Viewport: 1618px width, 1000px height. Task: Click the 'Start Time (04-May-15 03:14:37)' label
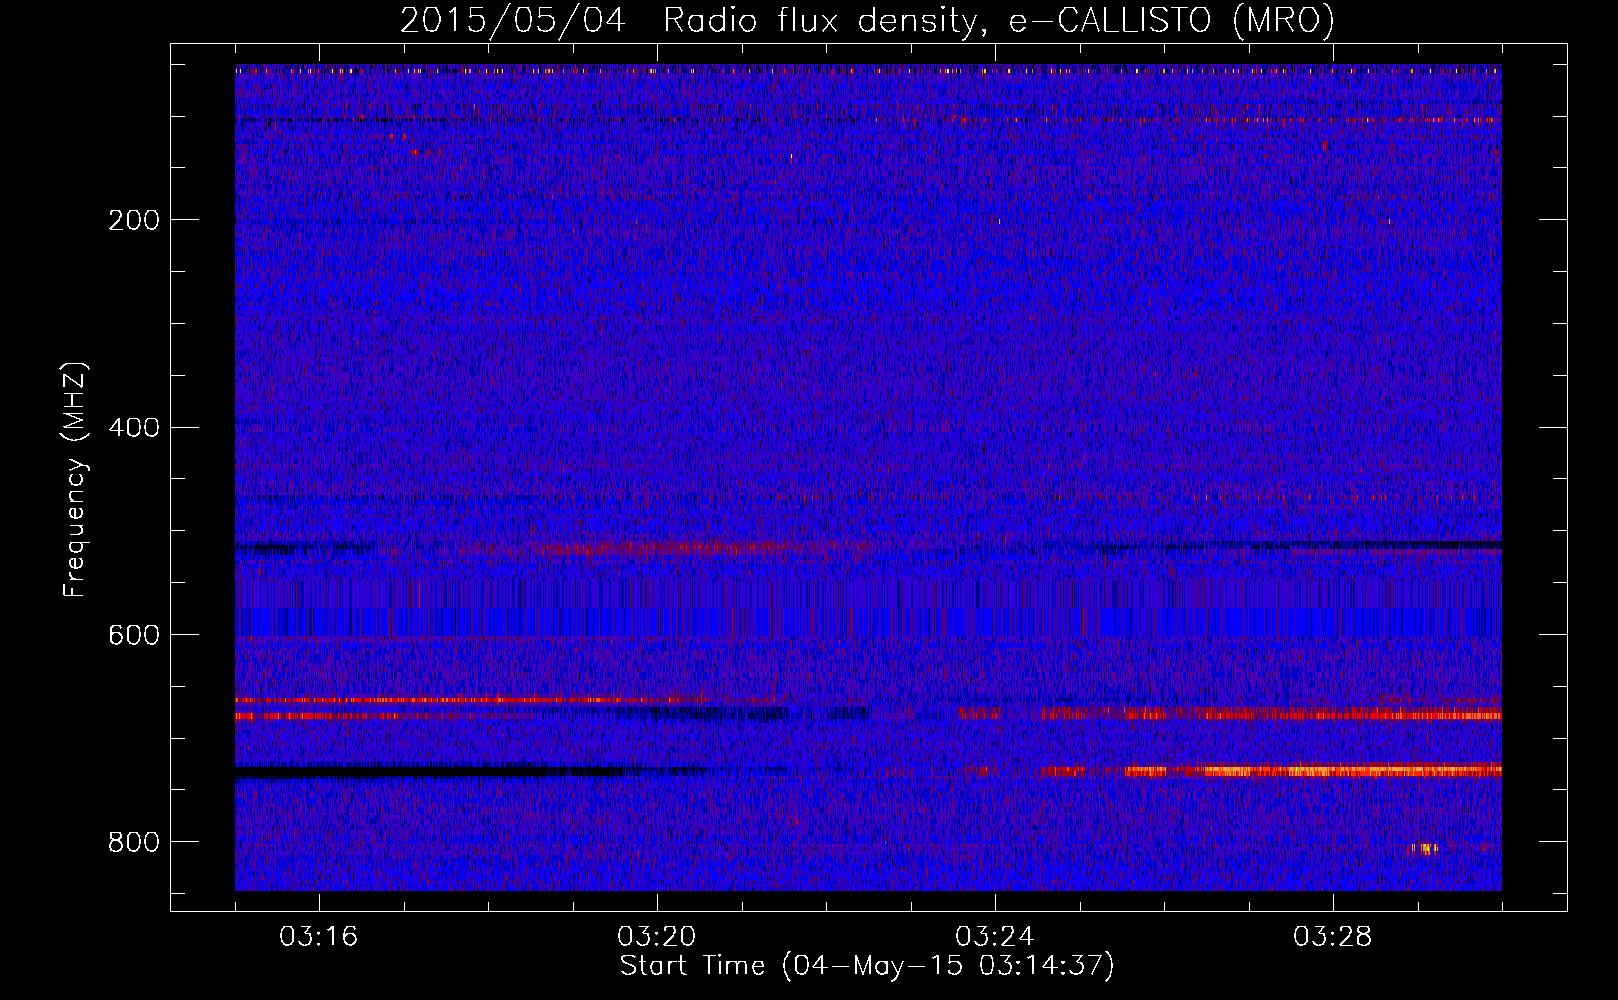[867, 966]
